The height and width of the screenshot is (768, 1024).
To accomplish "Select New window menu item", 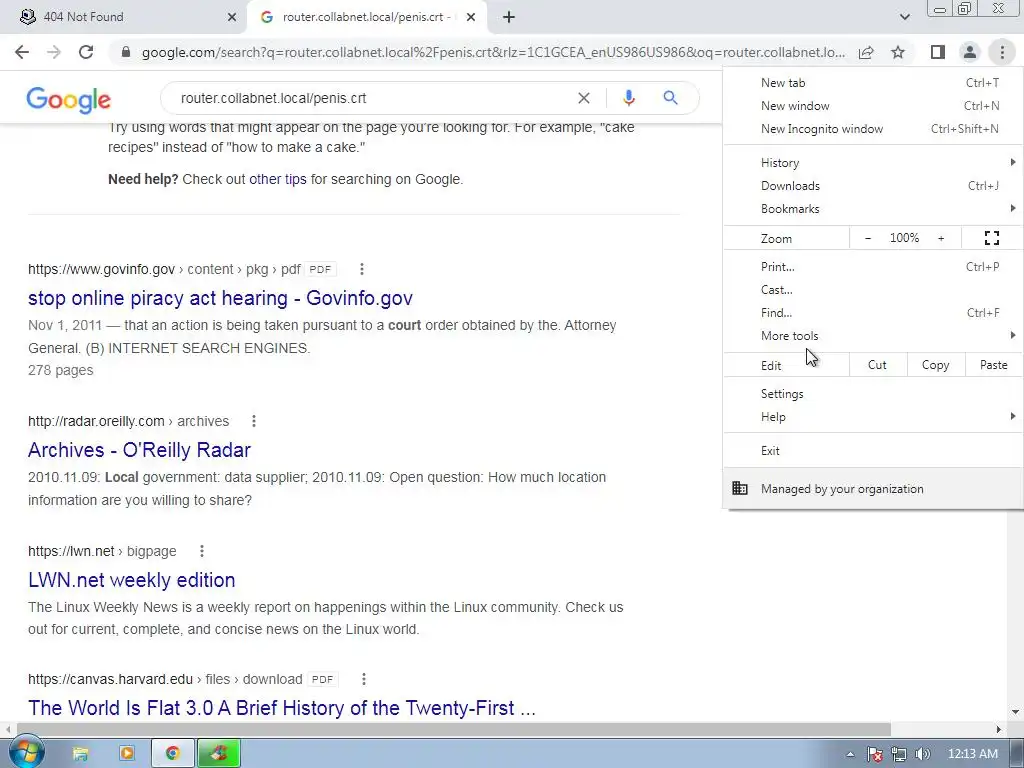I will pyautogui.click(x=873, y=106).
